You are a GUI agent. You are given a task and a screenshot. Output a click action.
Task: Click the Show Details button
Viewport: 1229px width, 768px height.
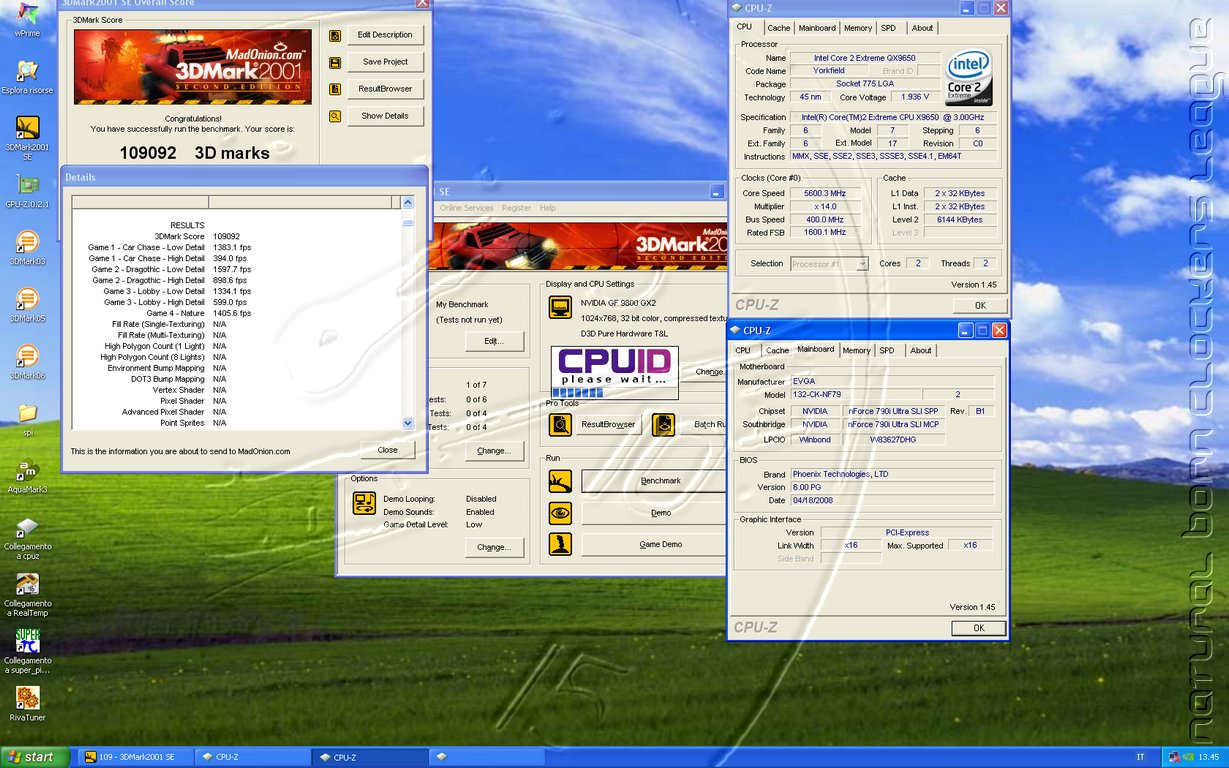pyautogui.click(x=385, y=116)
